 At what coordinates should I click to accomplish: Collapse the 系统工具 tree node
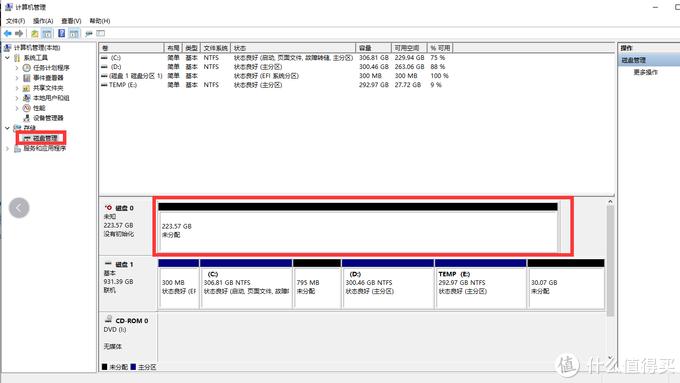pos(7,58)
